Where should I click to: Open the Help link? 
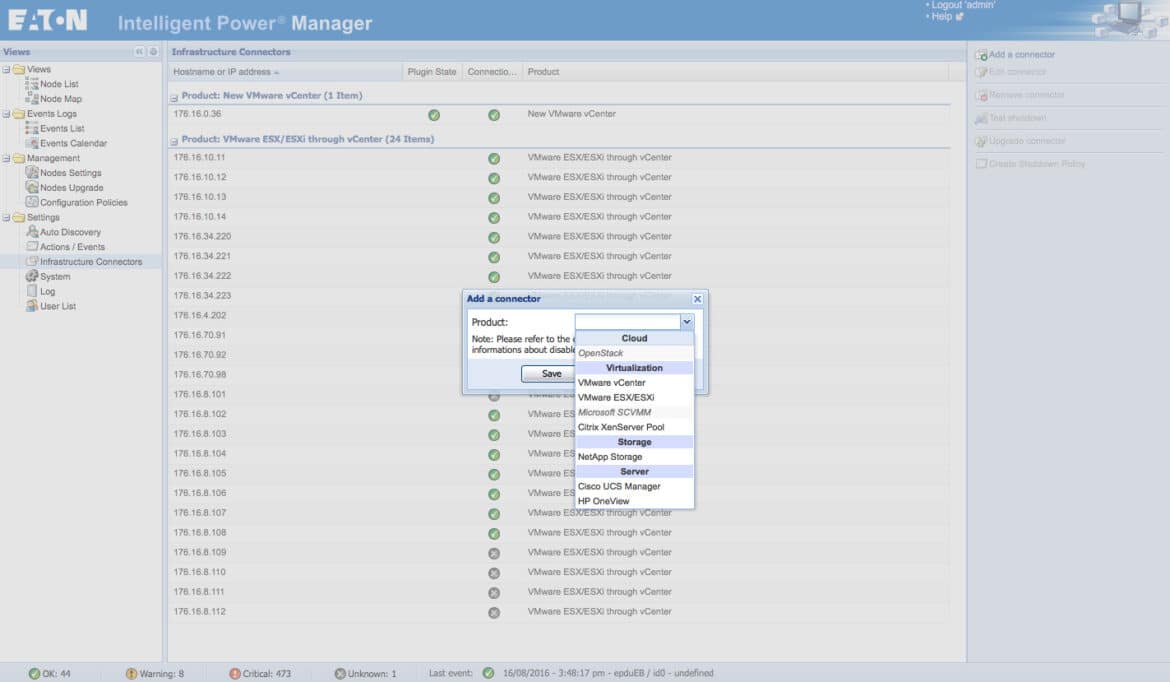coord(942,16)
